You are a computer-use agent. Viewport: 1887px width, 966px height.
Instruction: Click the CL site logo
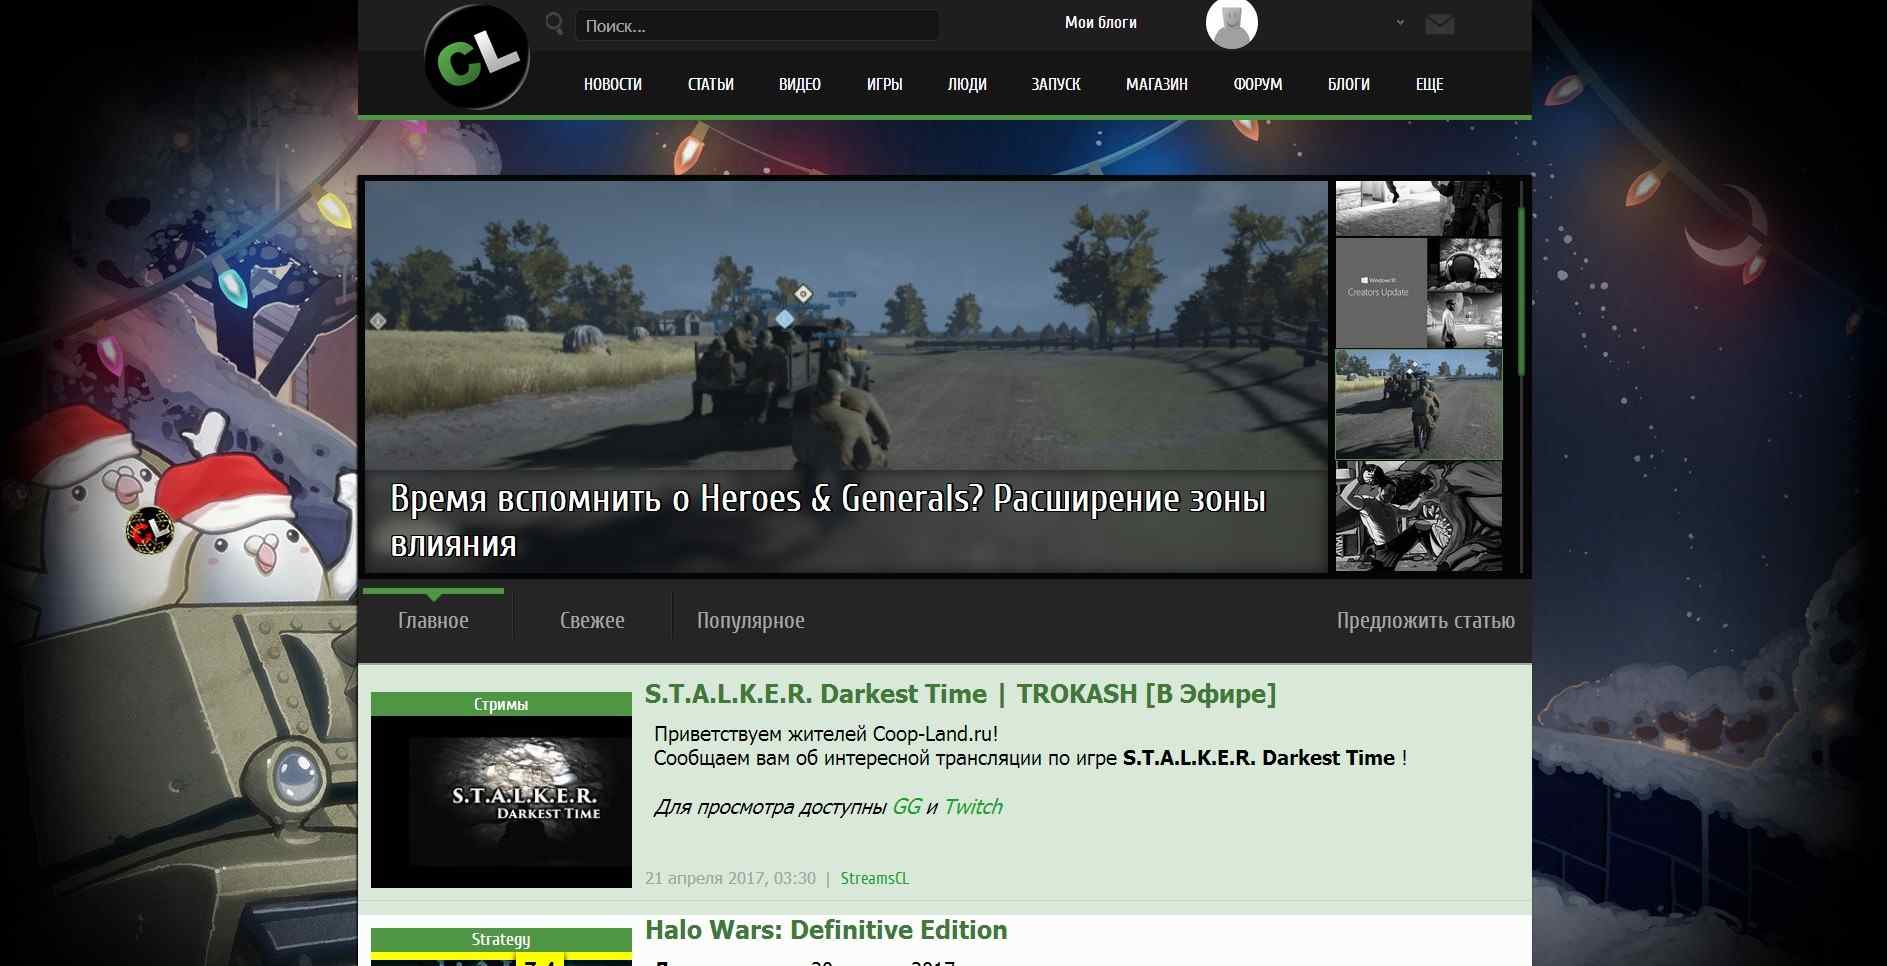coord(477,57)
